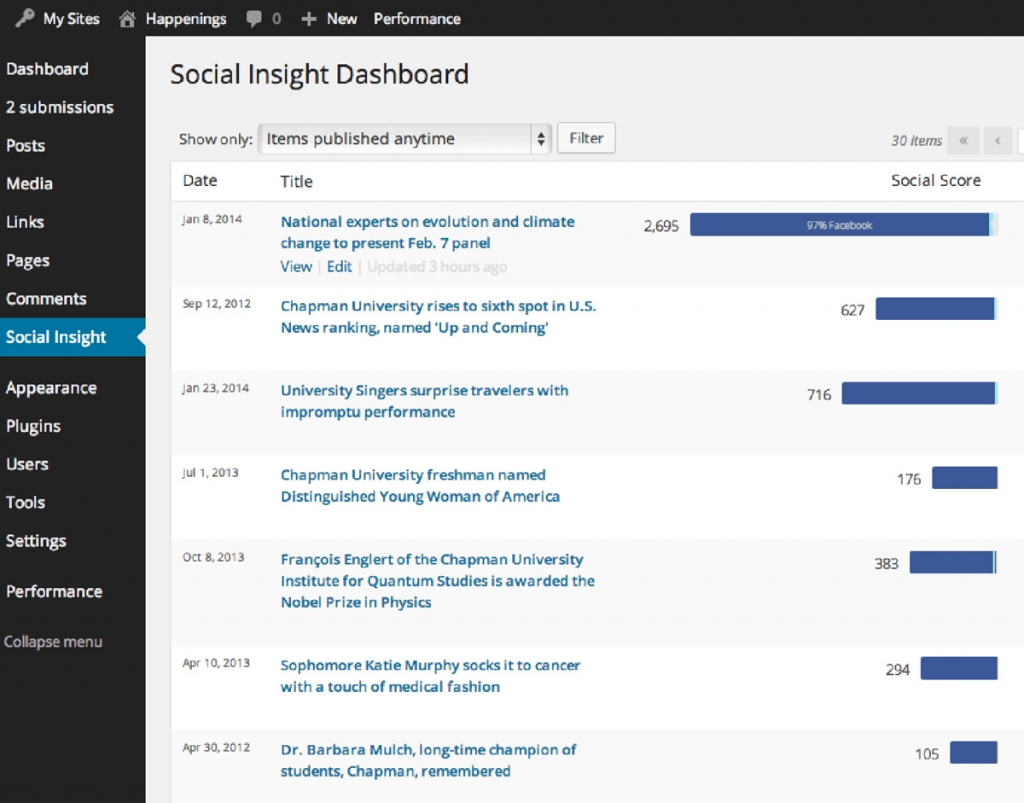Open the Pages icon in the sidebar

[27, 260]
